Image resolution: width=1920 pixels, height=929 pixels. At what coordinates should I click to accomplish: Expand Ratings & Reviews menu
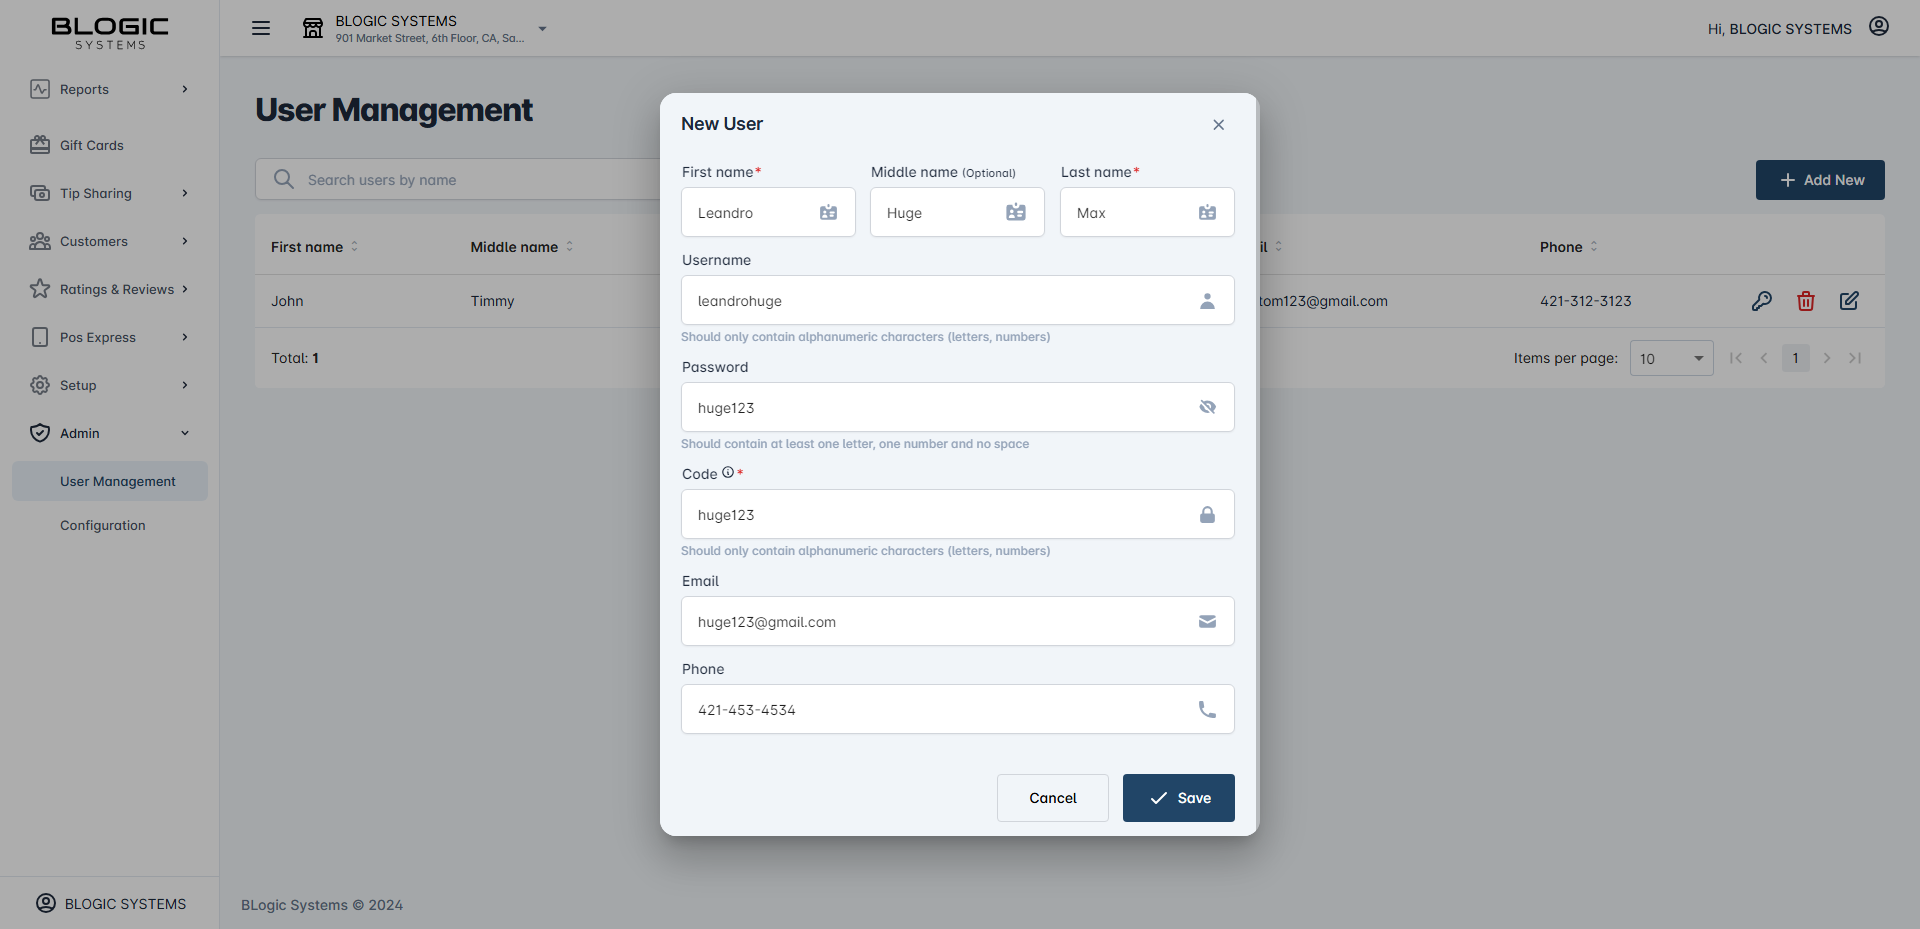point(109,289)
